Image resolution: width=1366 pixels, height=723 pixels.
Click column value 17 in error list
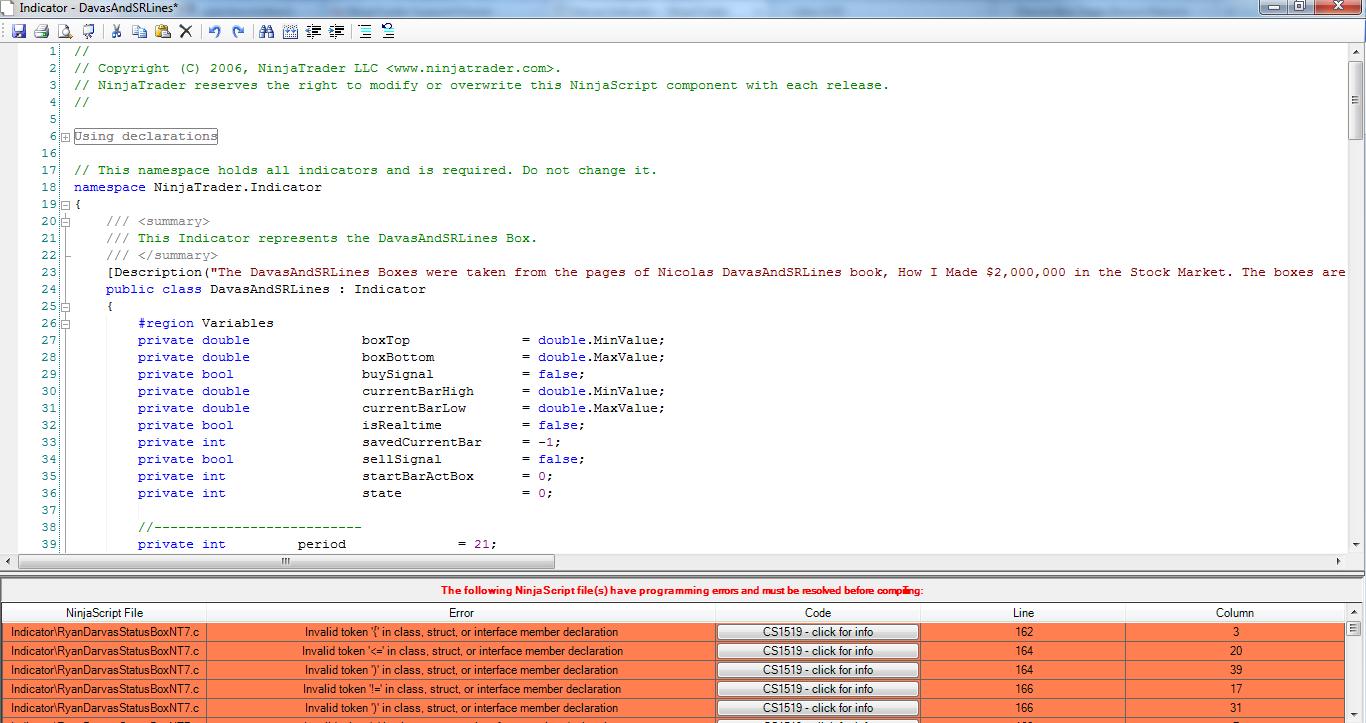point(1235,689)
